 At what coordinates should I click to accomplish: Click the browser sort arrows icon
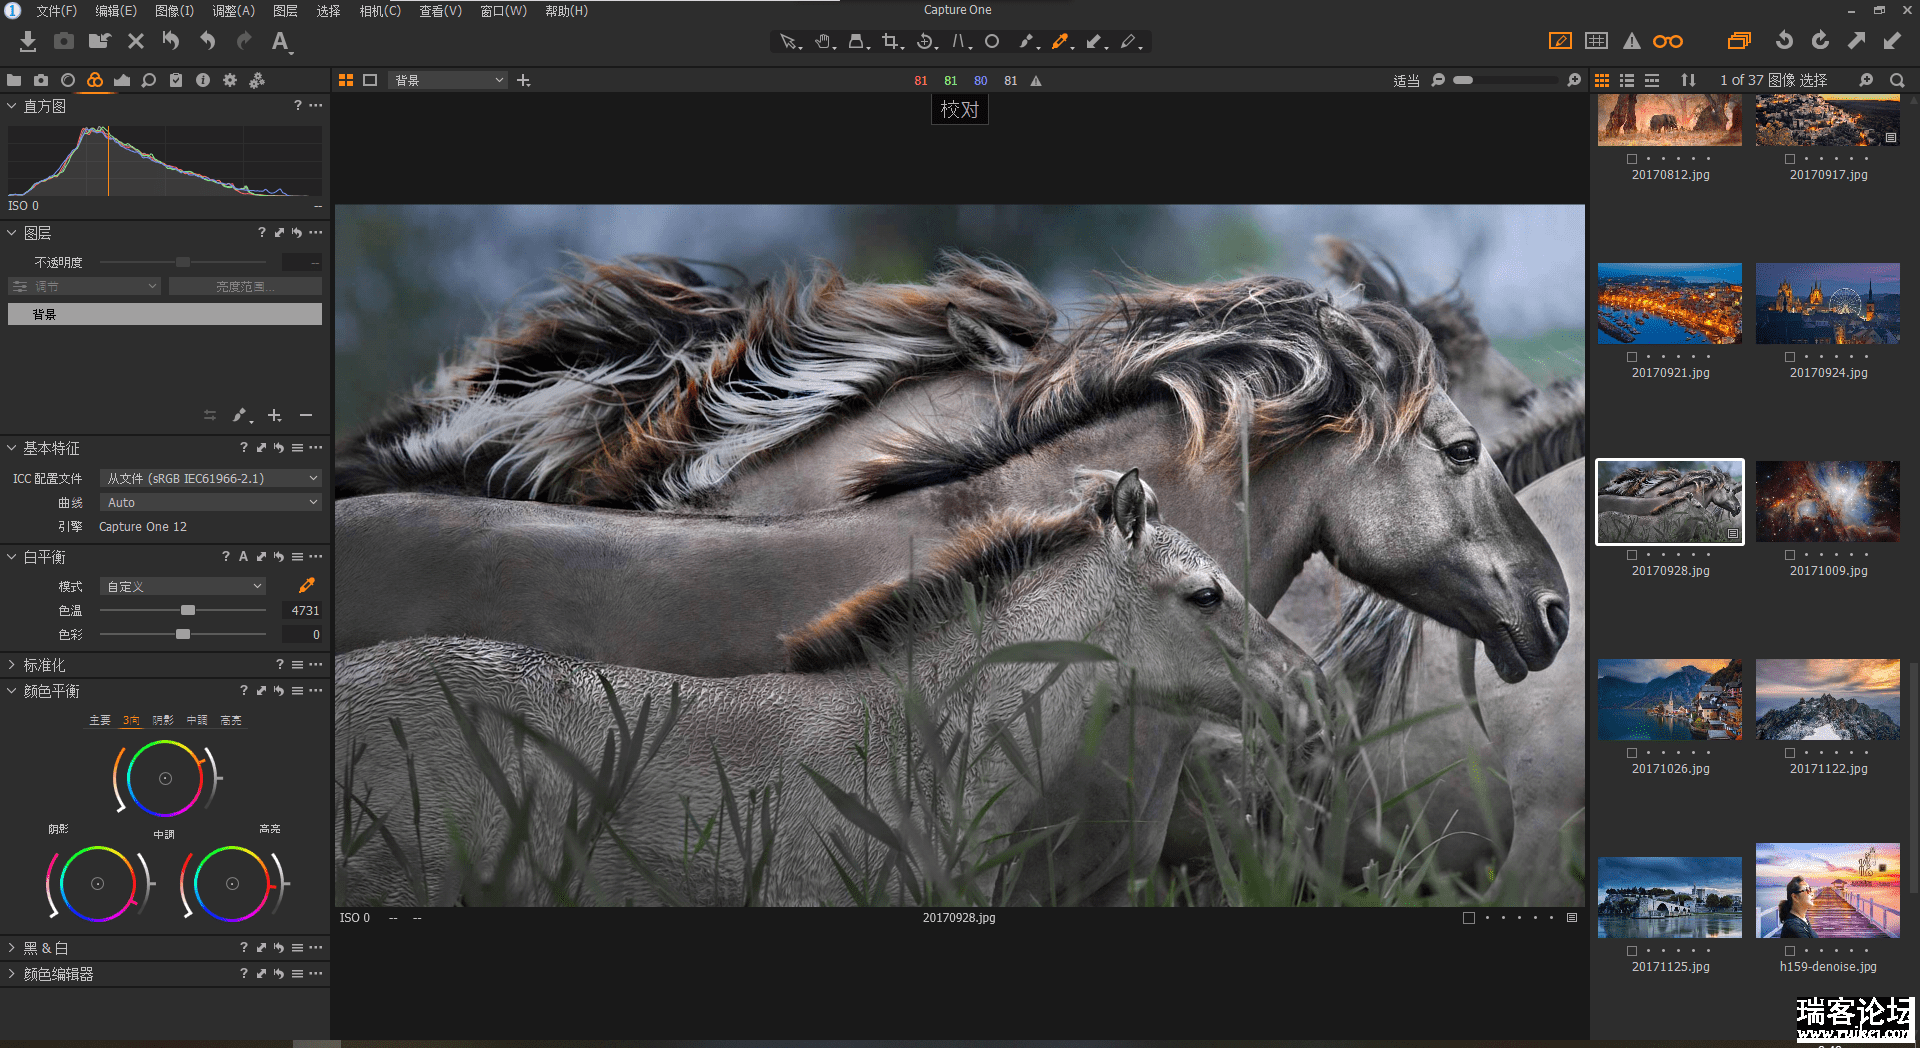(x=1689, y=80)
